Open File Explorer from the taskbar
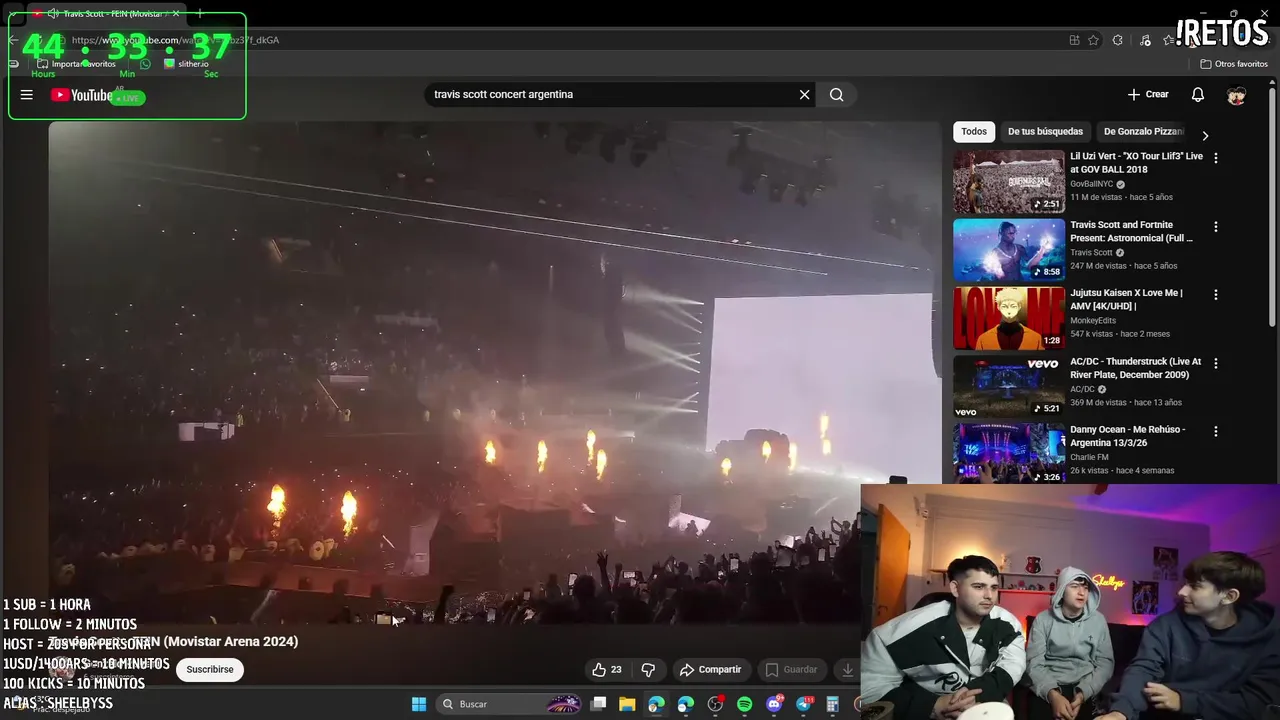This screenshot has width=1280, height=720. [627, 704]
